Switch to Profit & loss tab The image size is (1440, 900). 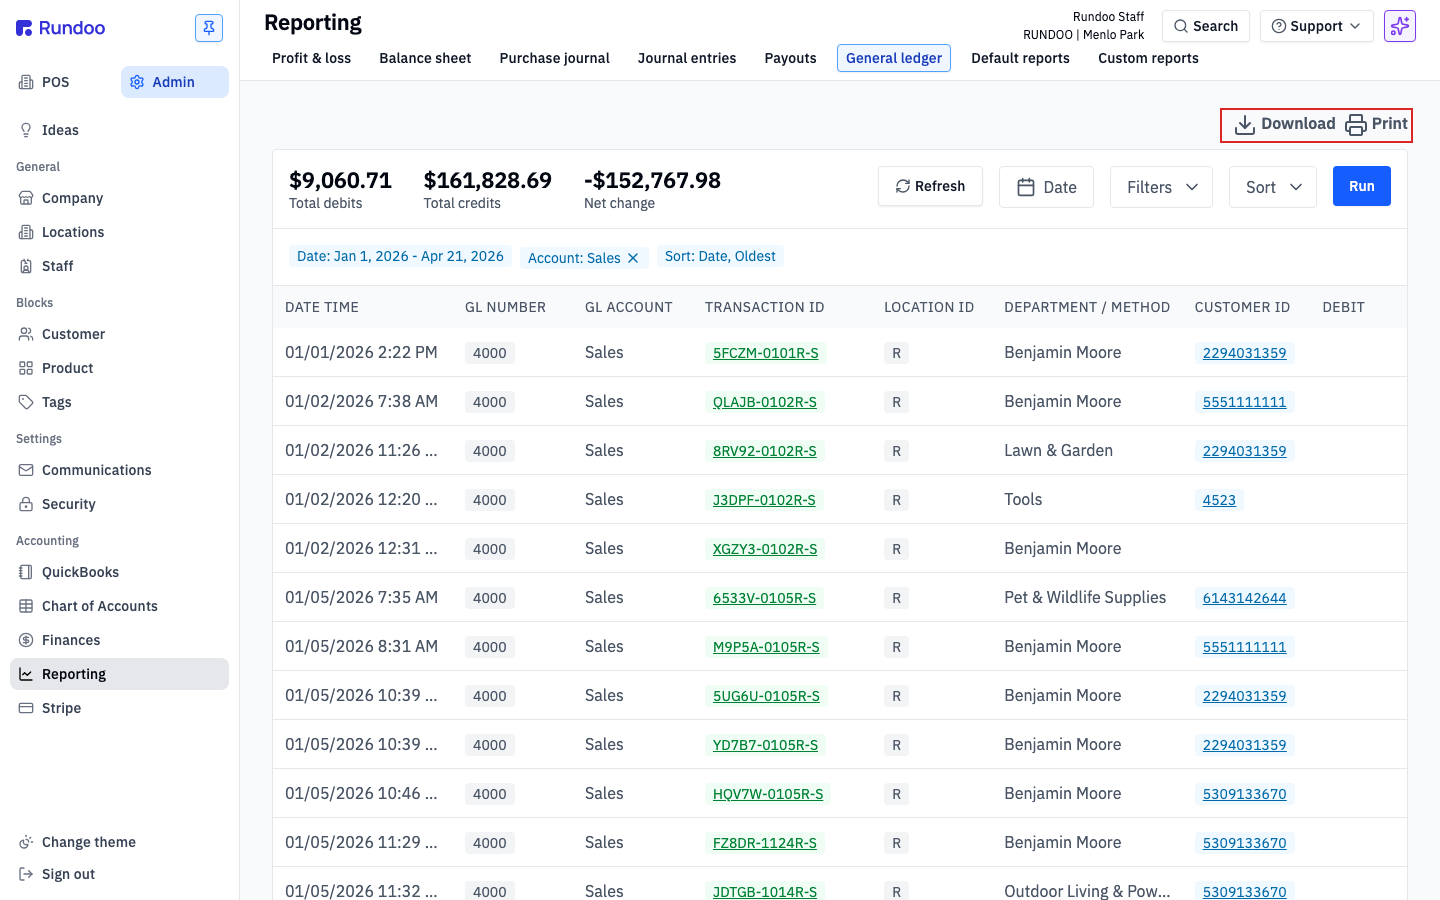tap(311, 58)
